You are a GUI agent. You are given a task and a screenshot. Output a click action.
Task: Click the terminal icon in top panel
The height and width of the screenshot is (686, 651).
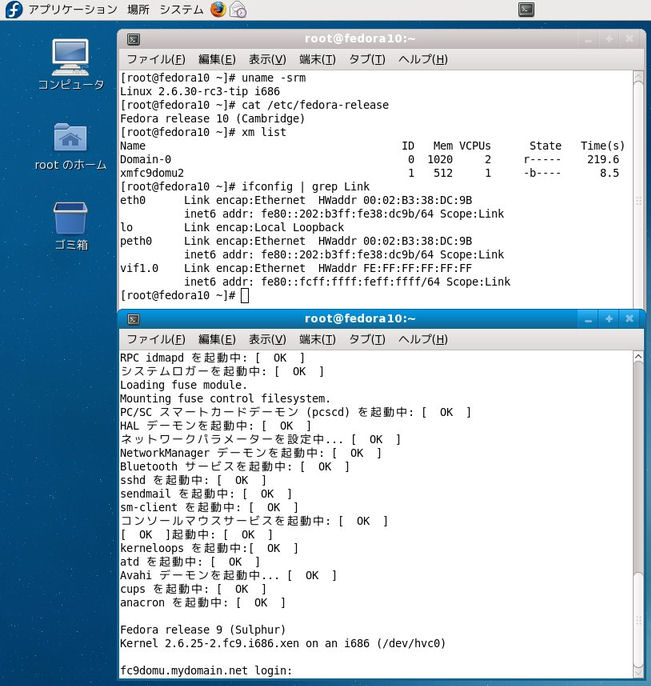526,10
